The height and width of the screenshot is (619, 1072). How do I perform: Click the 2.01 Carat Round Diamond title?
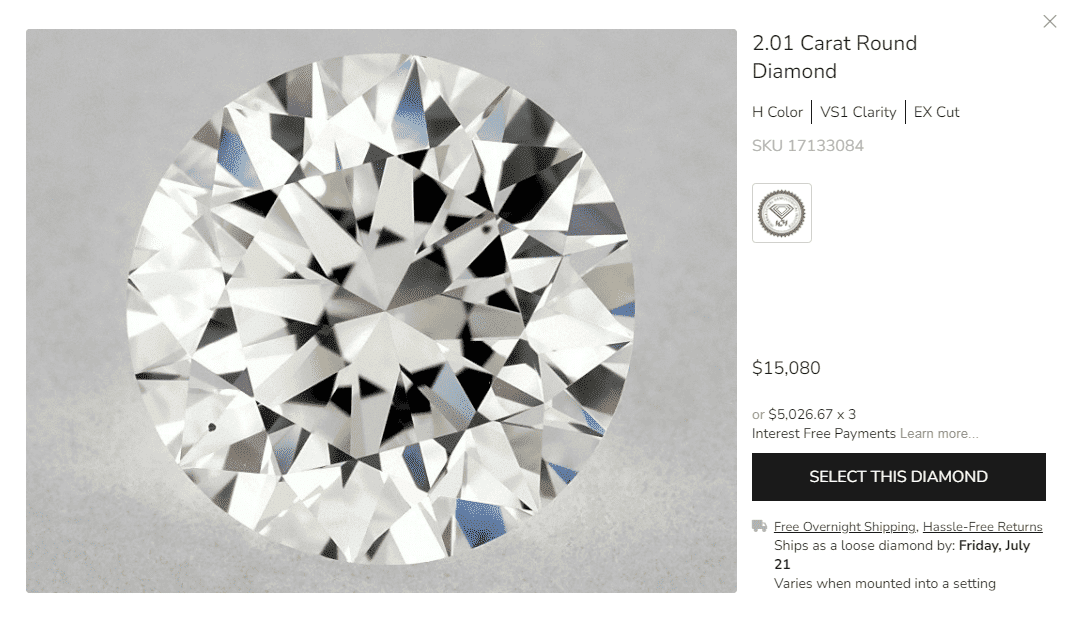tap(835, 57)
